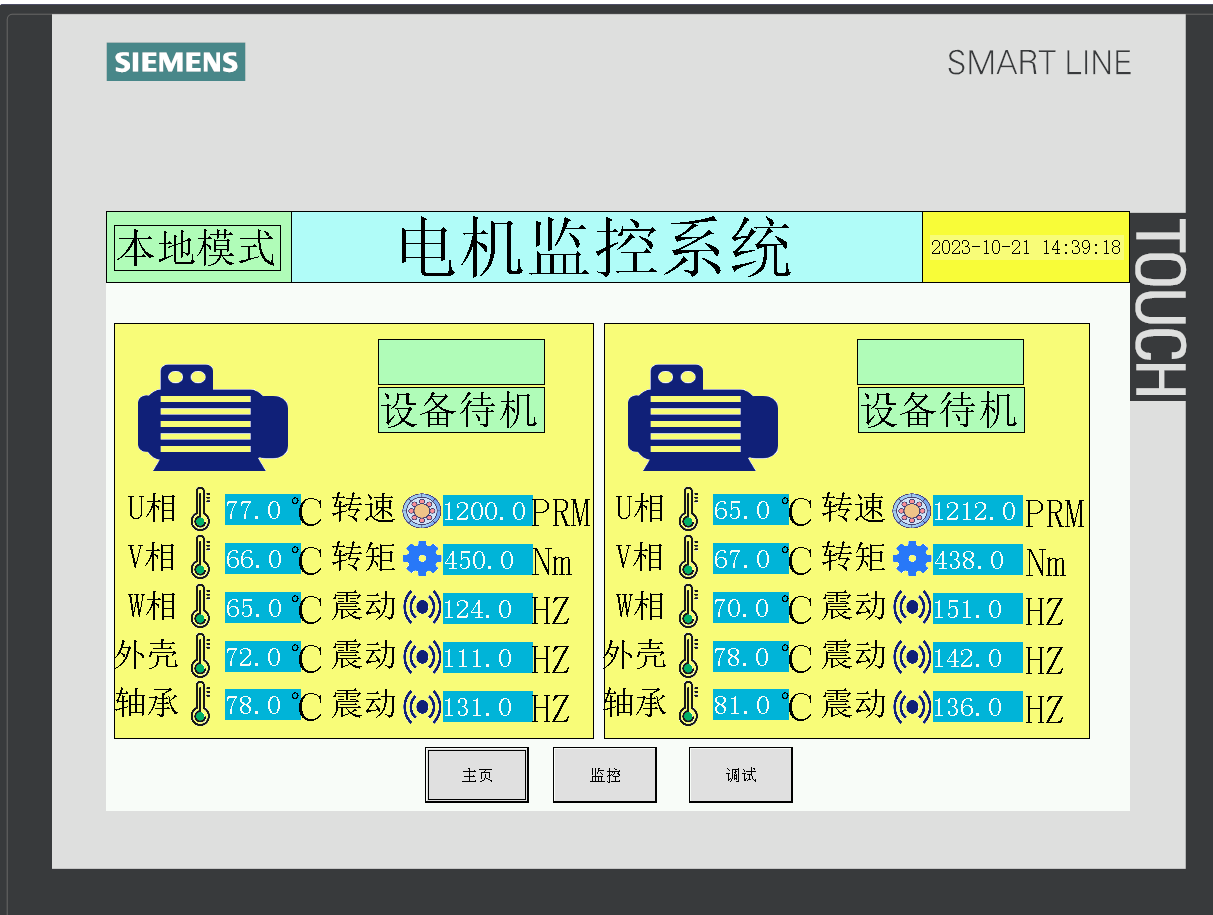Click the left motor icon
The width and height of the screenshot is (1213, 915).
click(212, 417)
